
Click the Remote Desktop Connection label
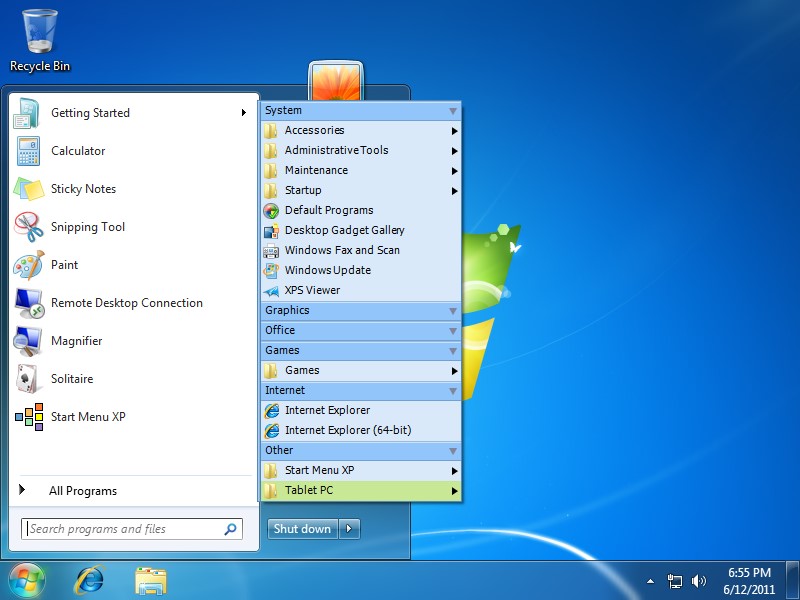[x=127, y=303]
